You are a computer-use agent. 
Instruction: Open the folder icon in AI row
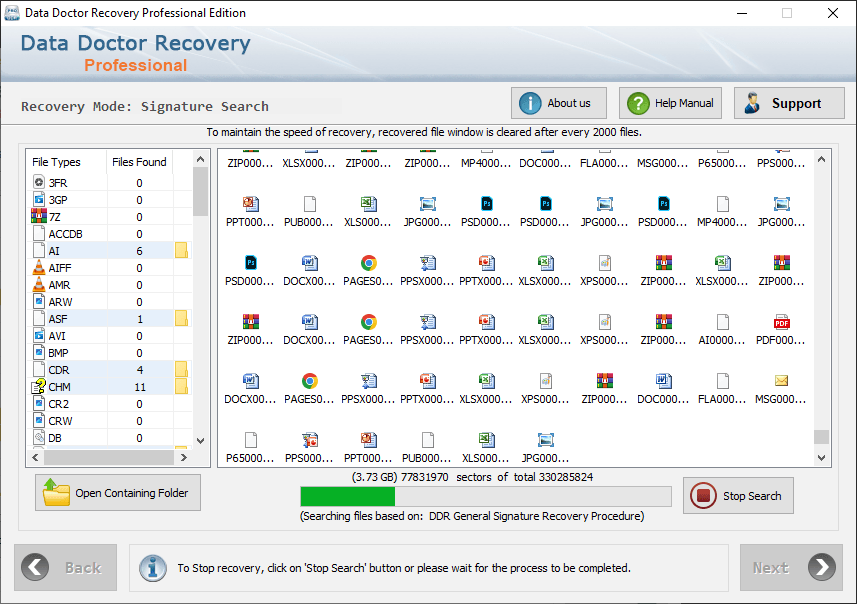181,250
